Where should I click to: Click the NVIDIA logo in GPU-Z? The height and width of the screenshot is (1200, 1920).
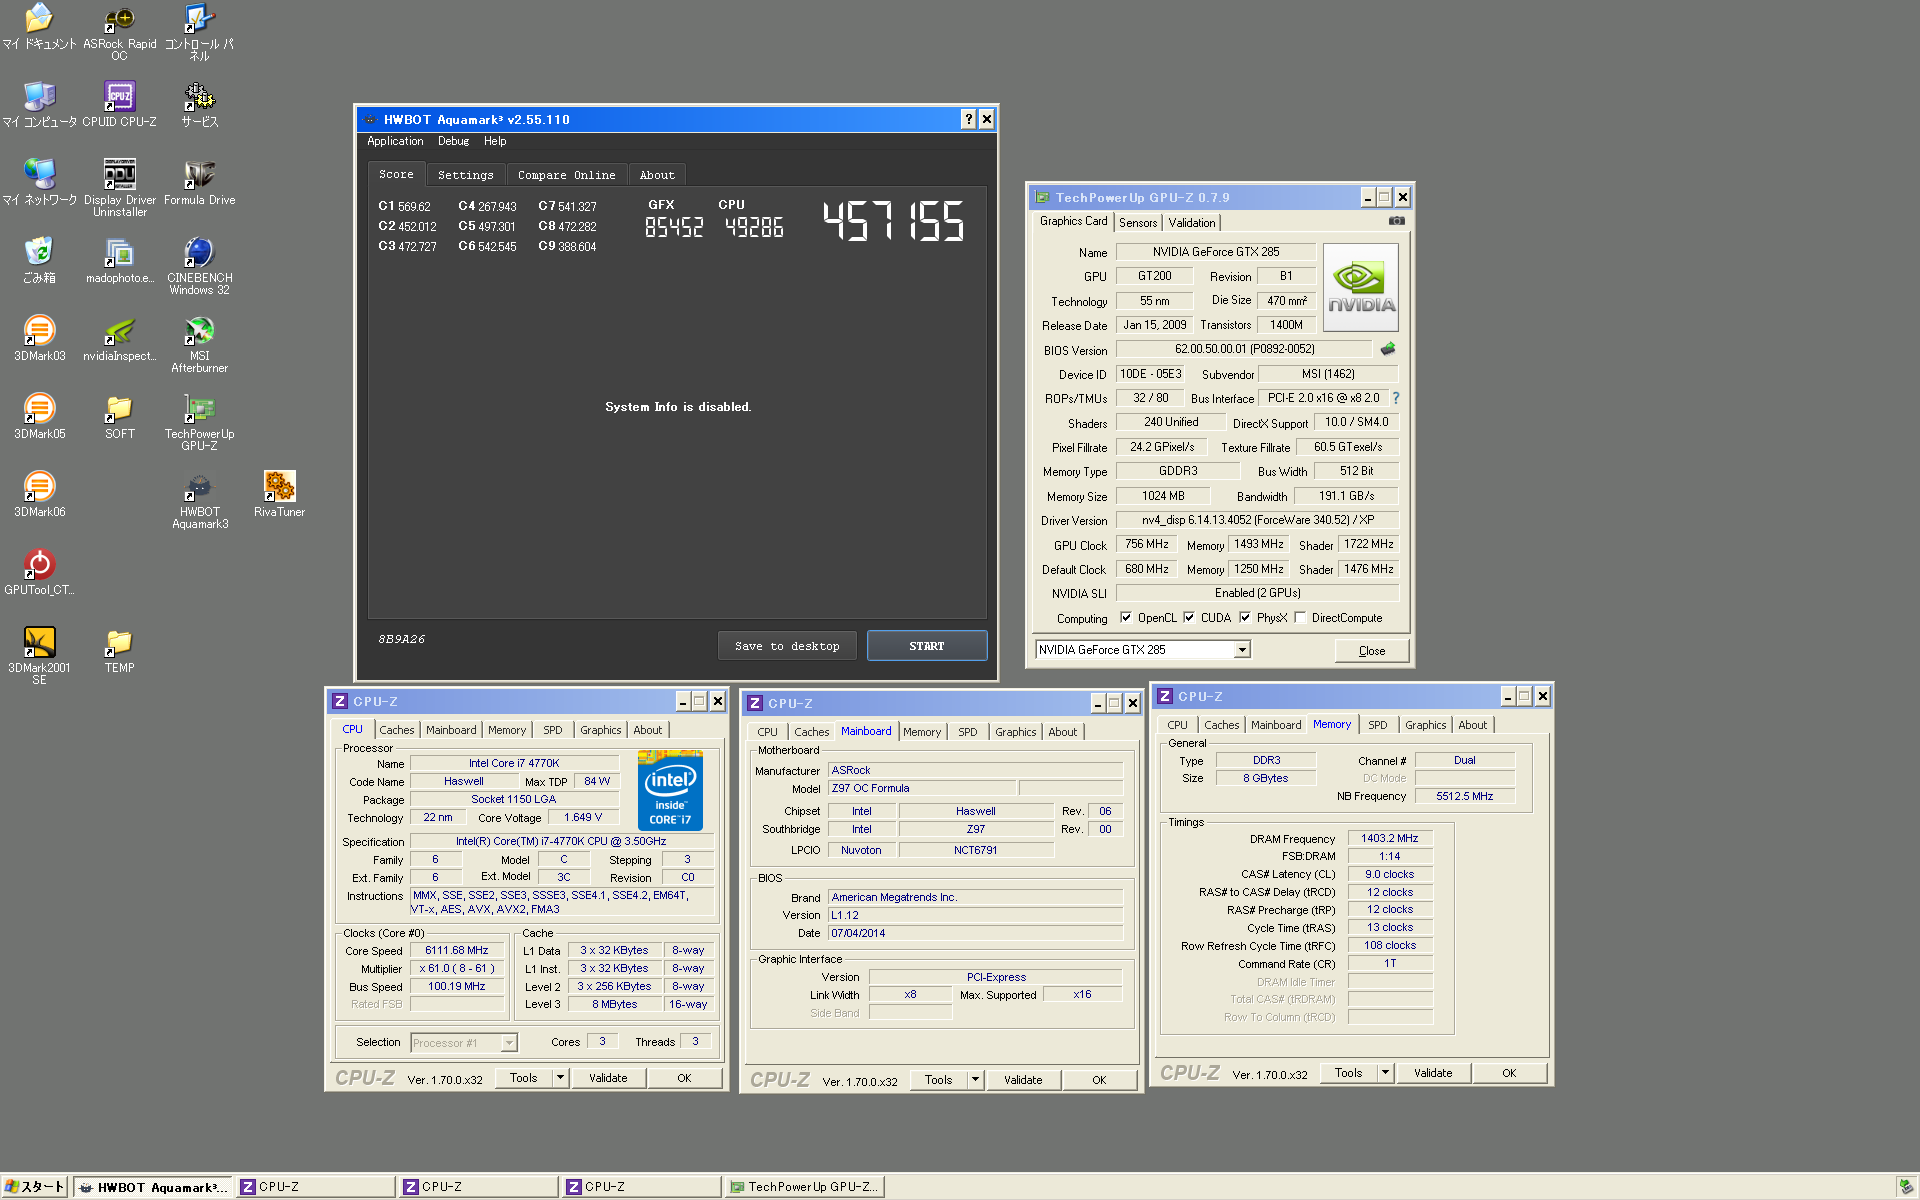click(1361, 287)
